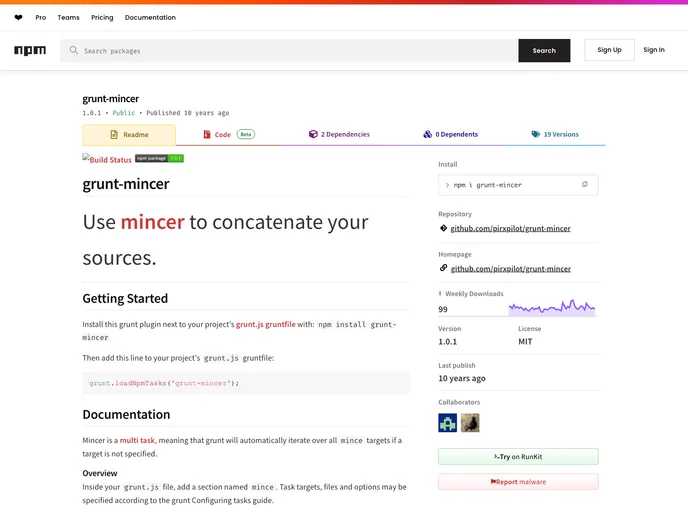The width and height of the screenshot is (688, 512).
Task: Click the homepage chain link icon
Action: pyautogui.click(x=443, y=268)
